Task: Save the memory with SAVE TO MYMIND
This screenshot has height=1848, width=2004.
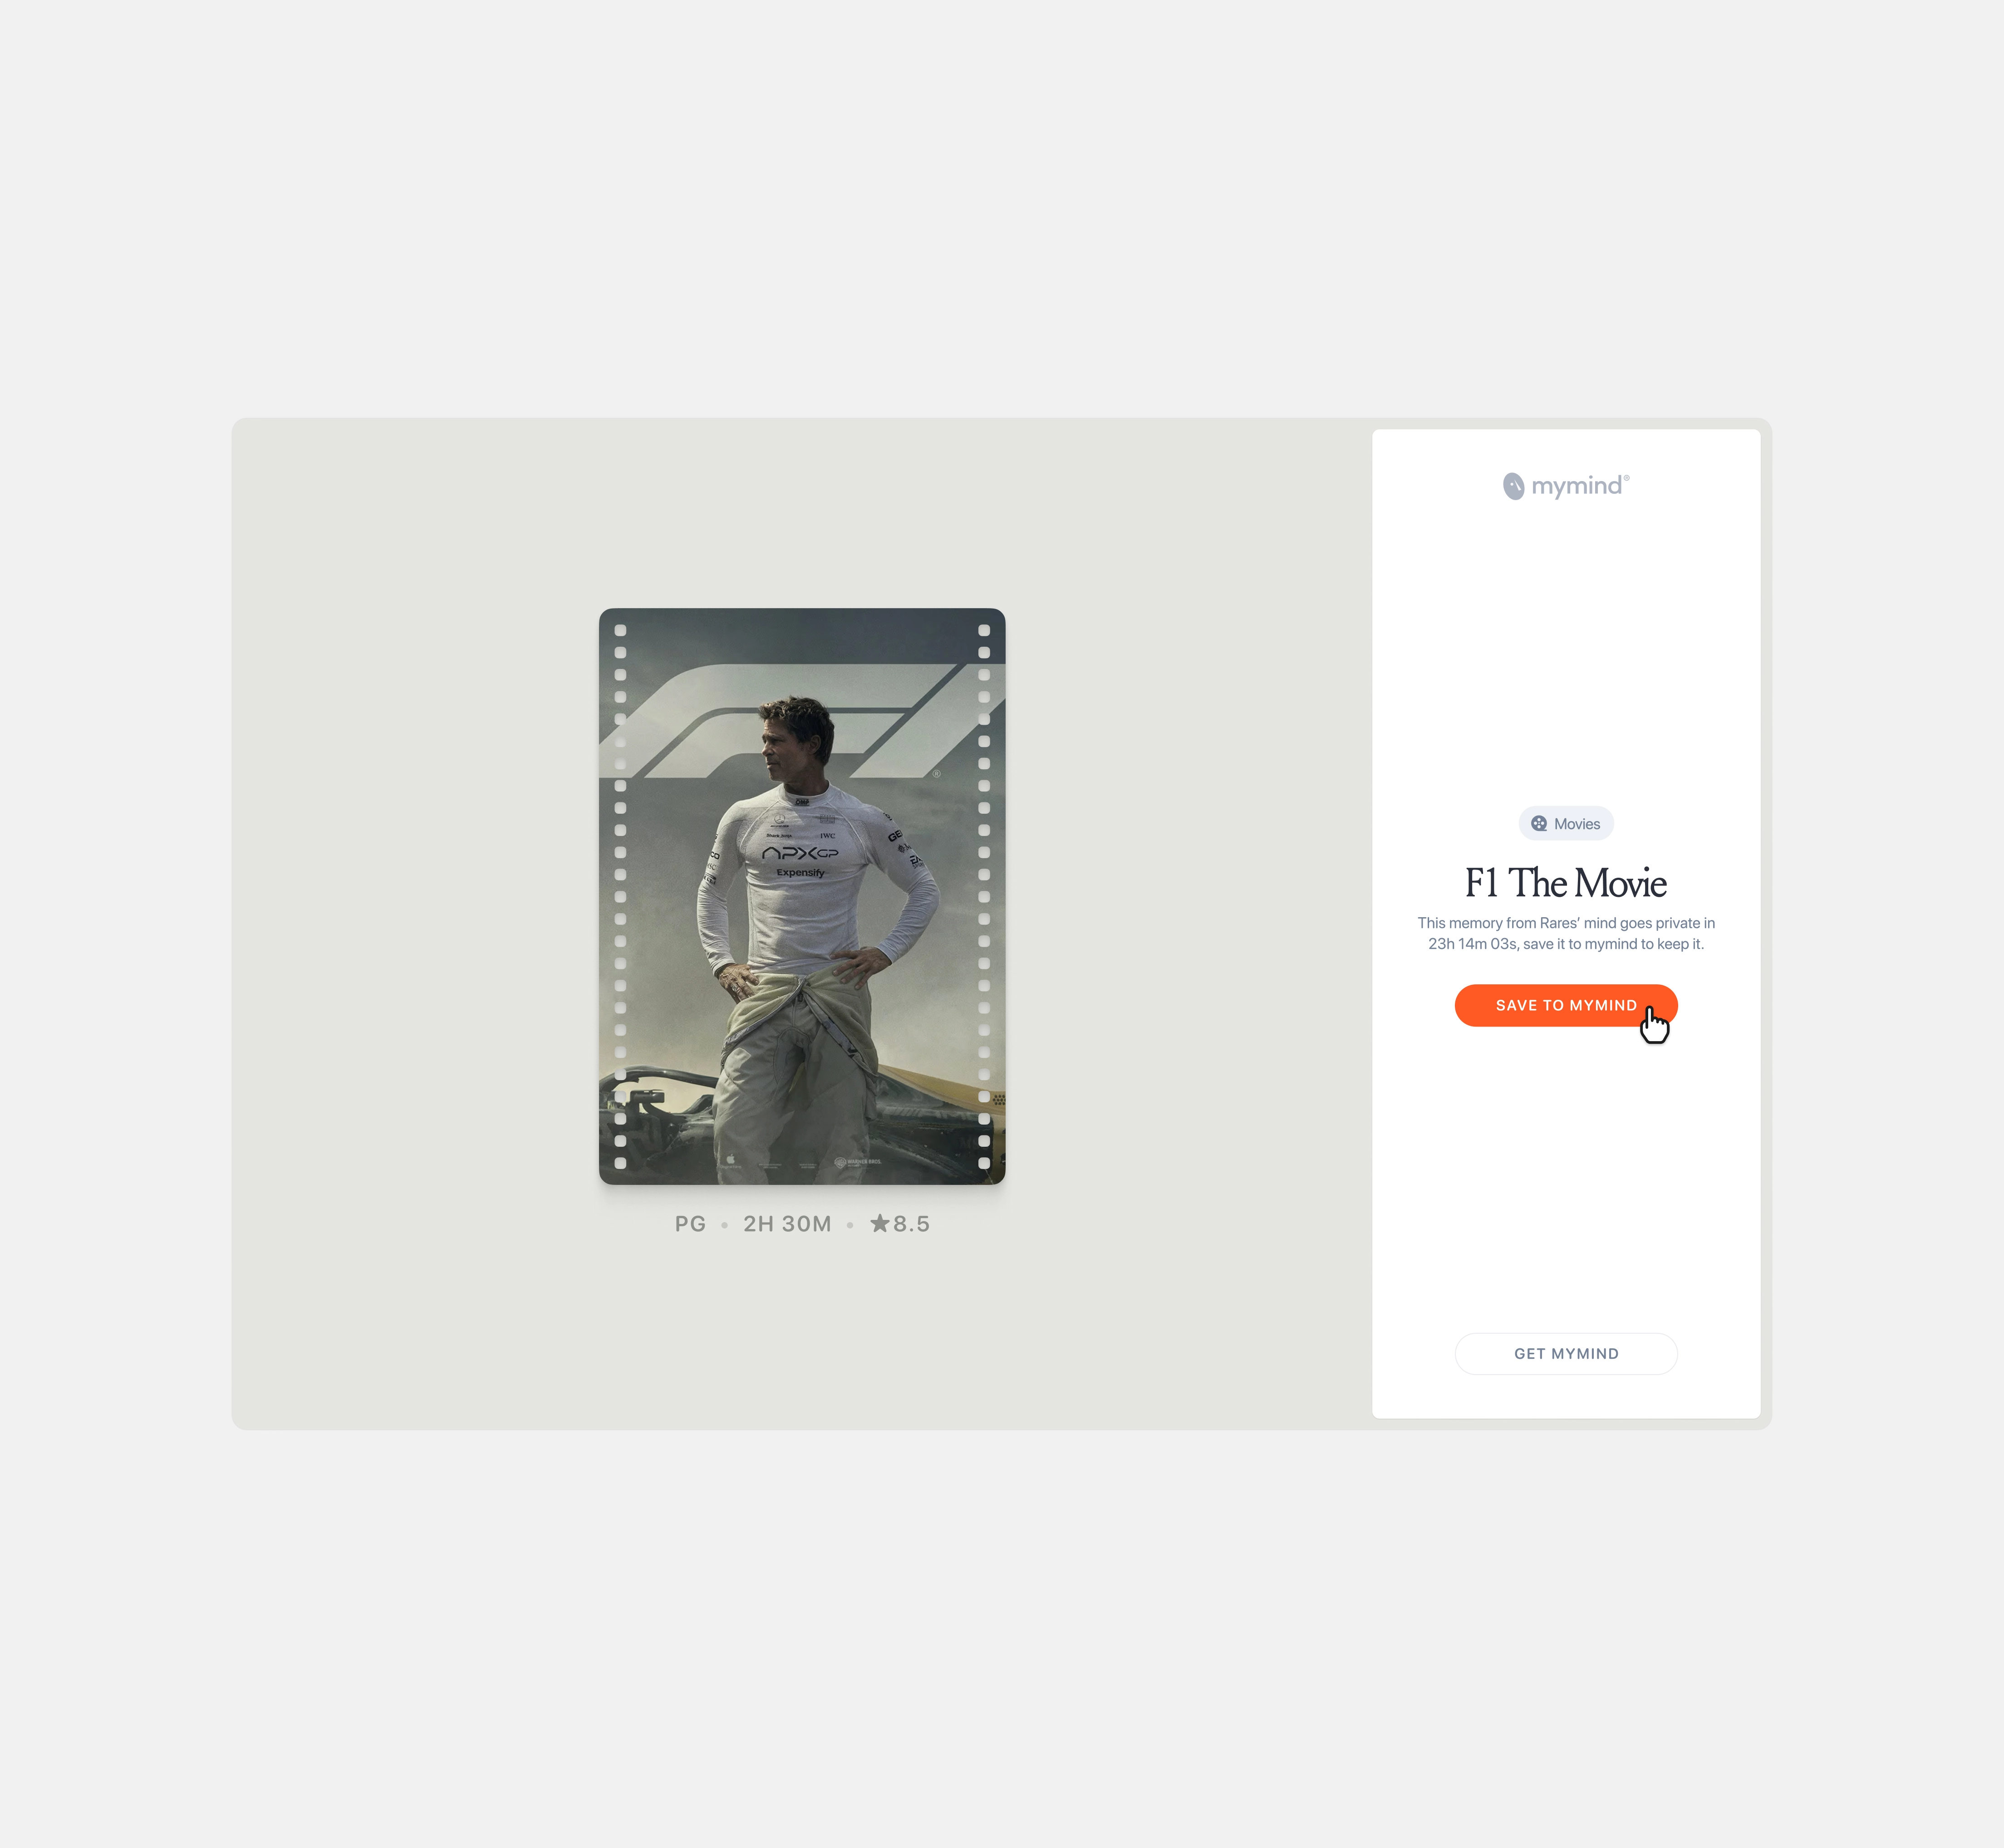Action: point(1565,1005)
